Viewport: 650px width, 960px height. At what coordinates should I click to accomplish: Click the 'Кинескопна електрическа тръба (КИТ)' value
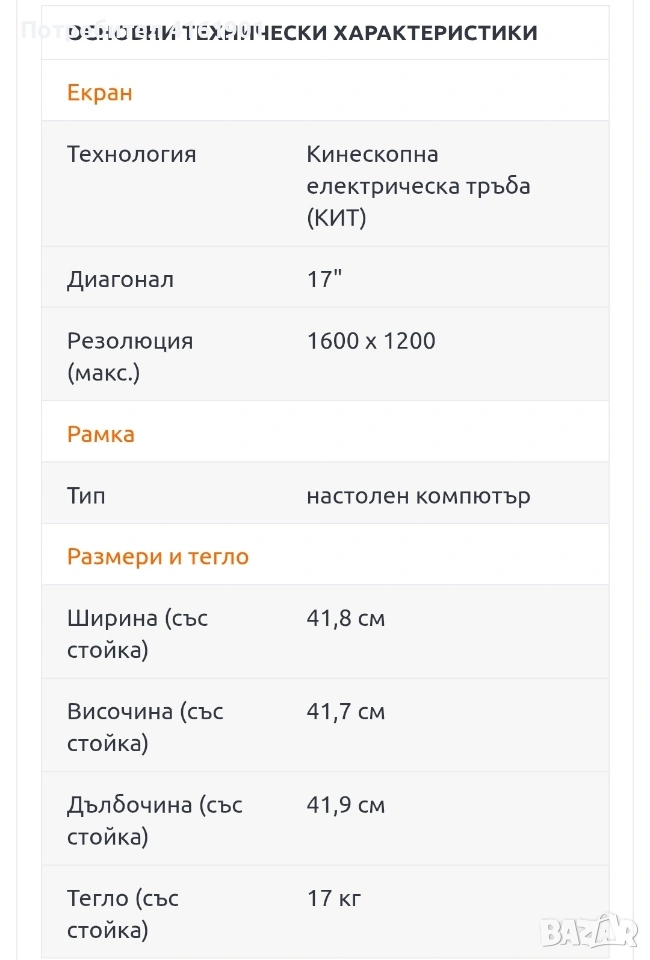pos(418,186)
